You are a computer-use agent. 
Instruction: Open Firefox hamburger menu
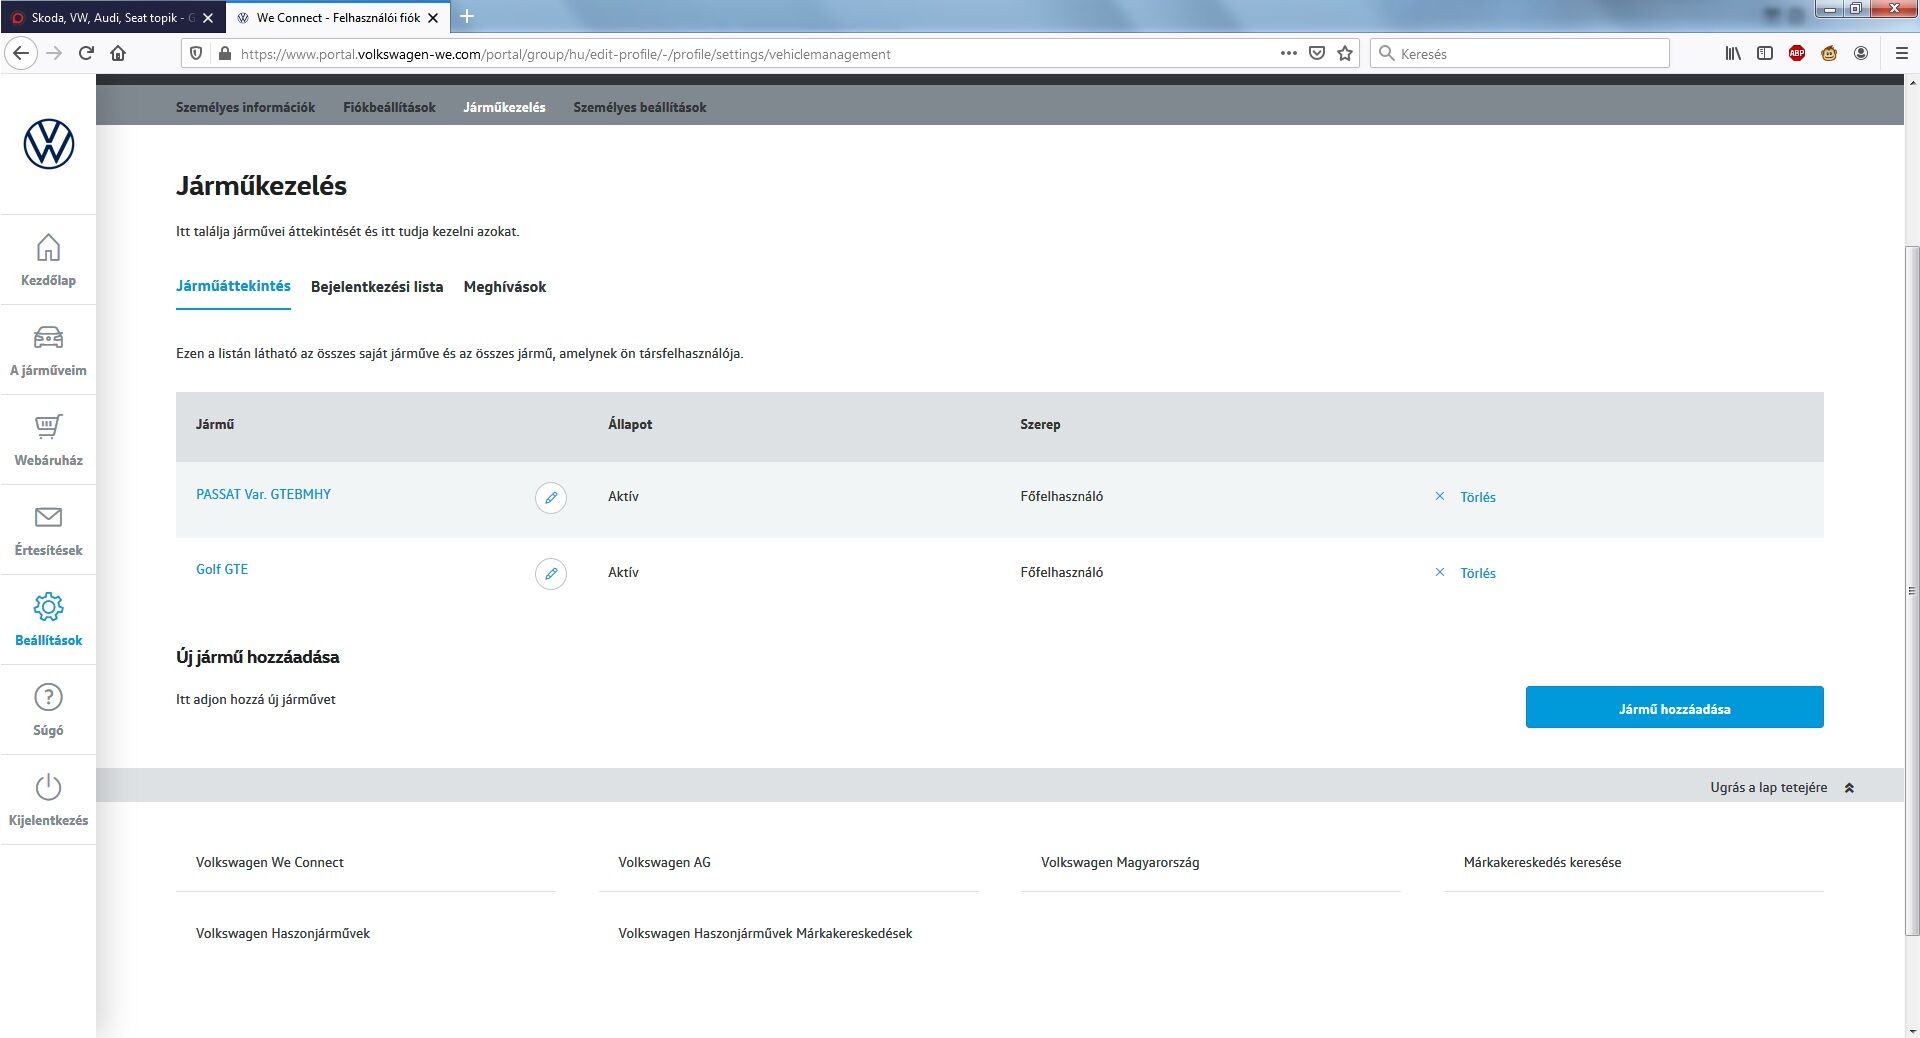click(x=1902, y=53)
